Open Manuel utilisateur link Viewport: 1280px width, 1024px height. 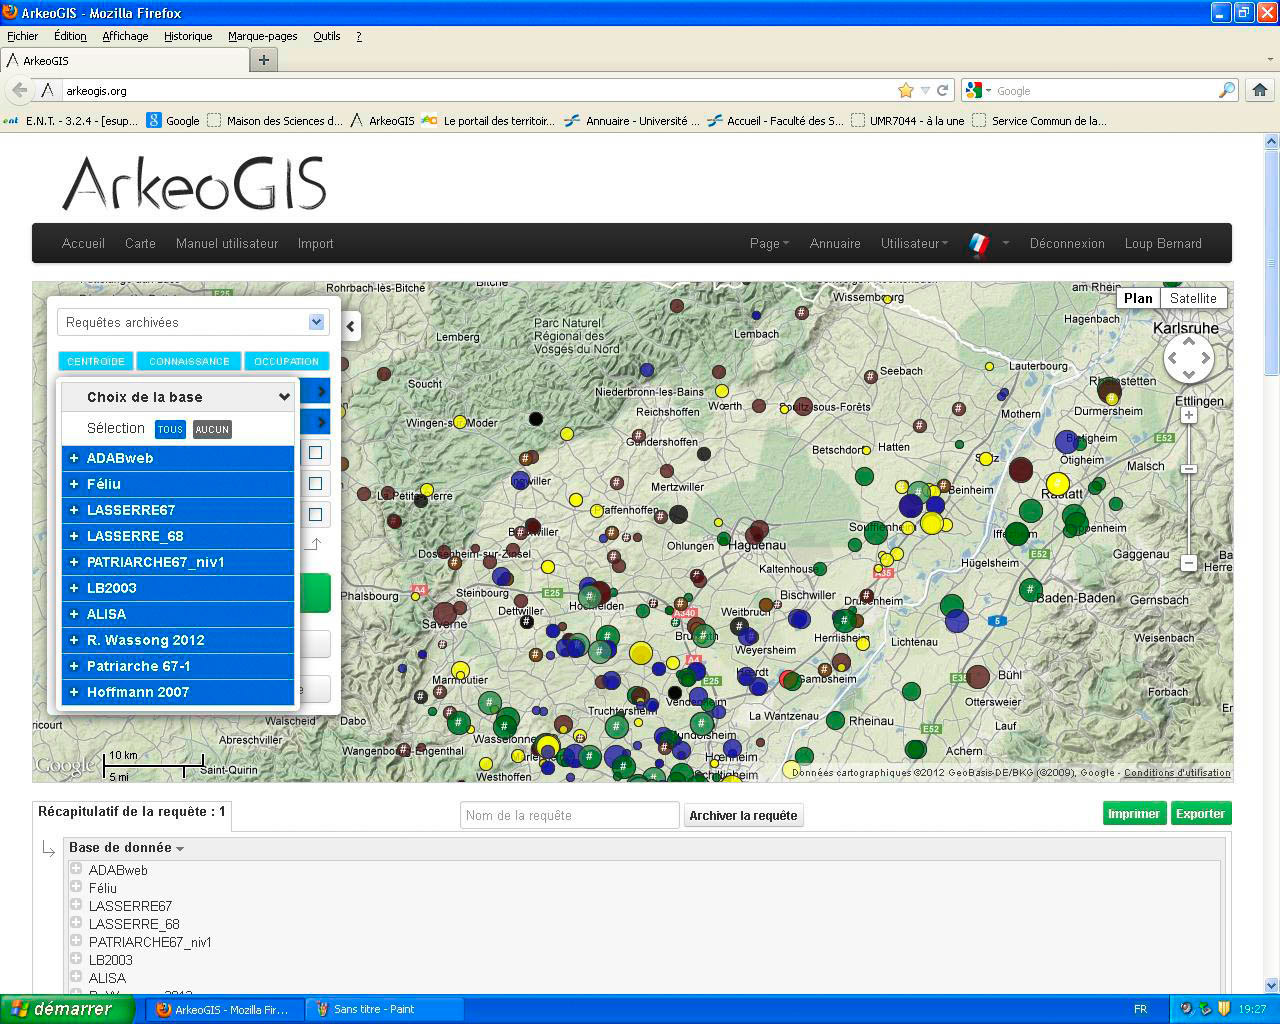(x=227, y=243)
